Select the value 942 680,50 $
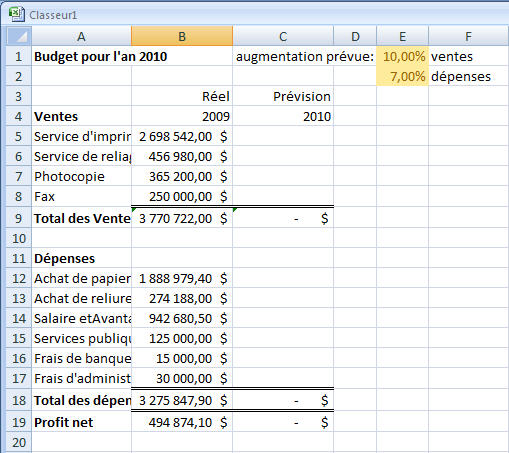 click(182, 318)
